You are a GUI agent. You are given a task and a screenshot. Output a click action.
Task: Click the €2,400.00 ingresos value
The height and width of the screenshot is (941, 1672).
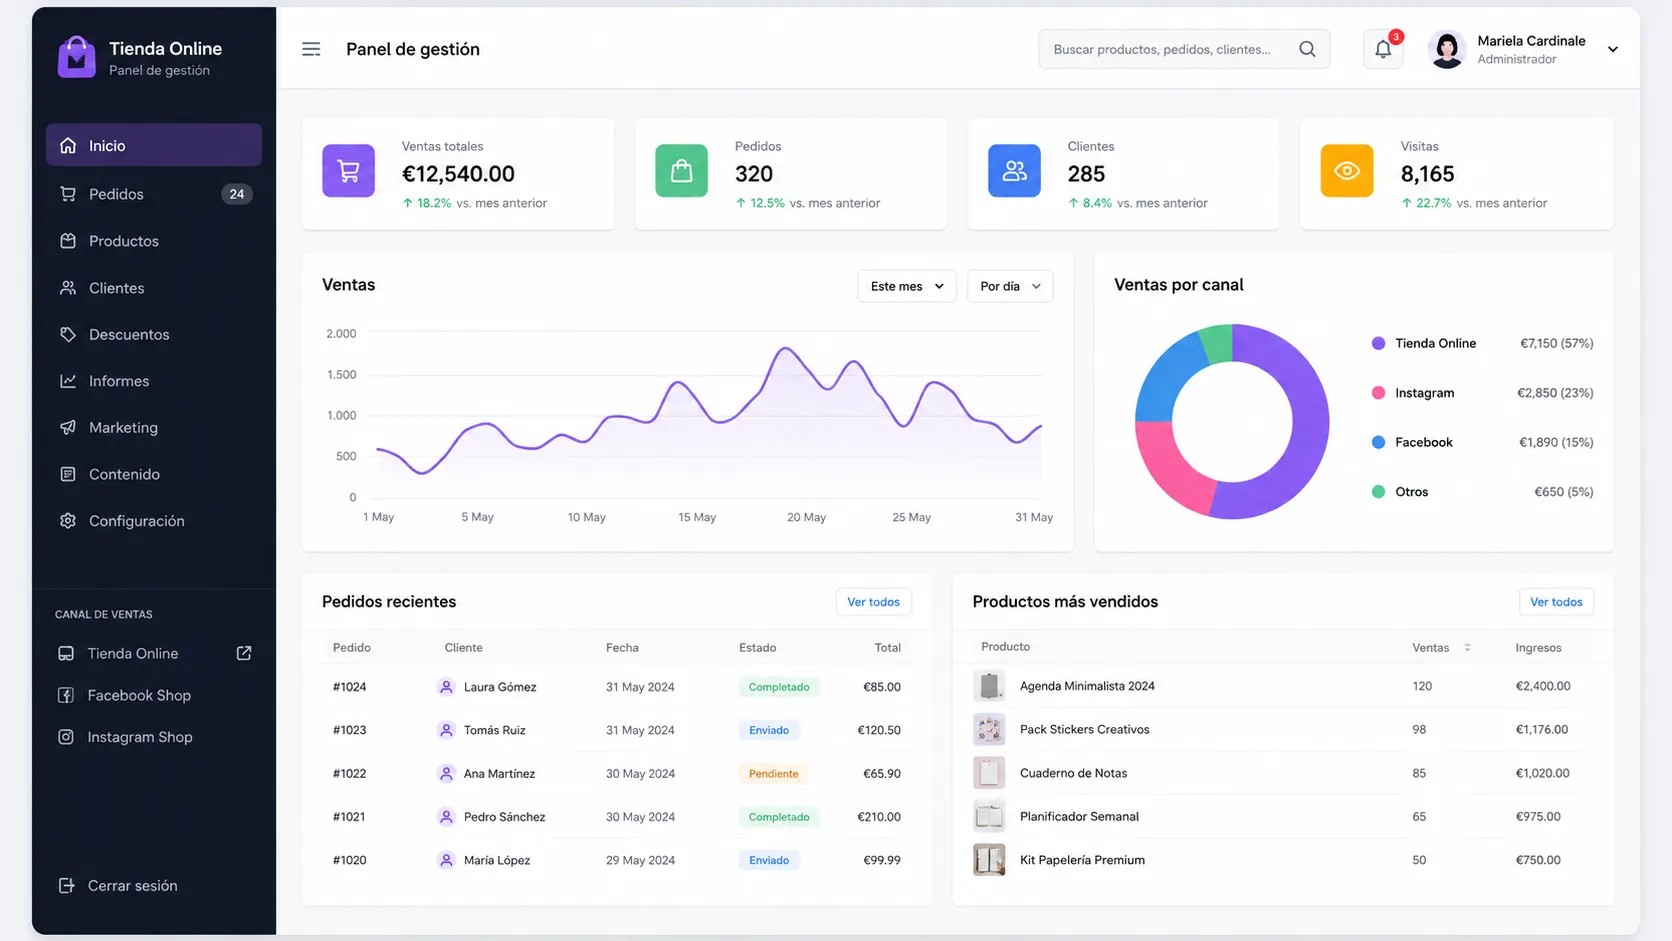pyautogui.click(x=1543, y=686)
